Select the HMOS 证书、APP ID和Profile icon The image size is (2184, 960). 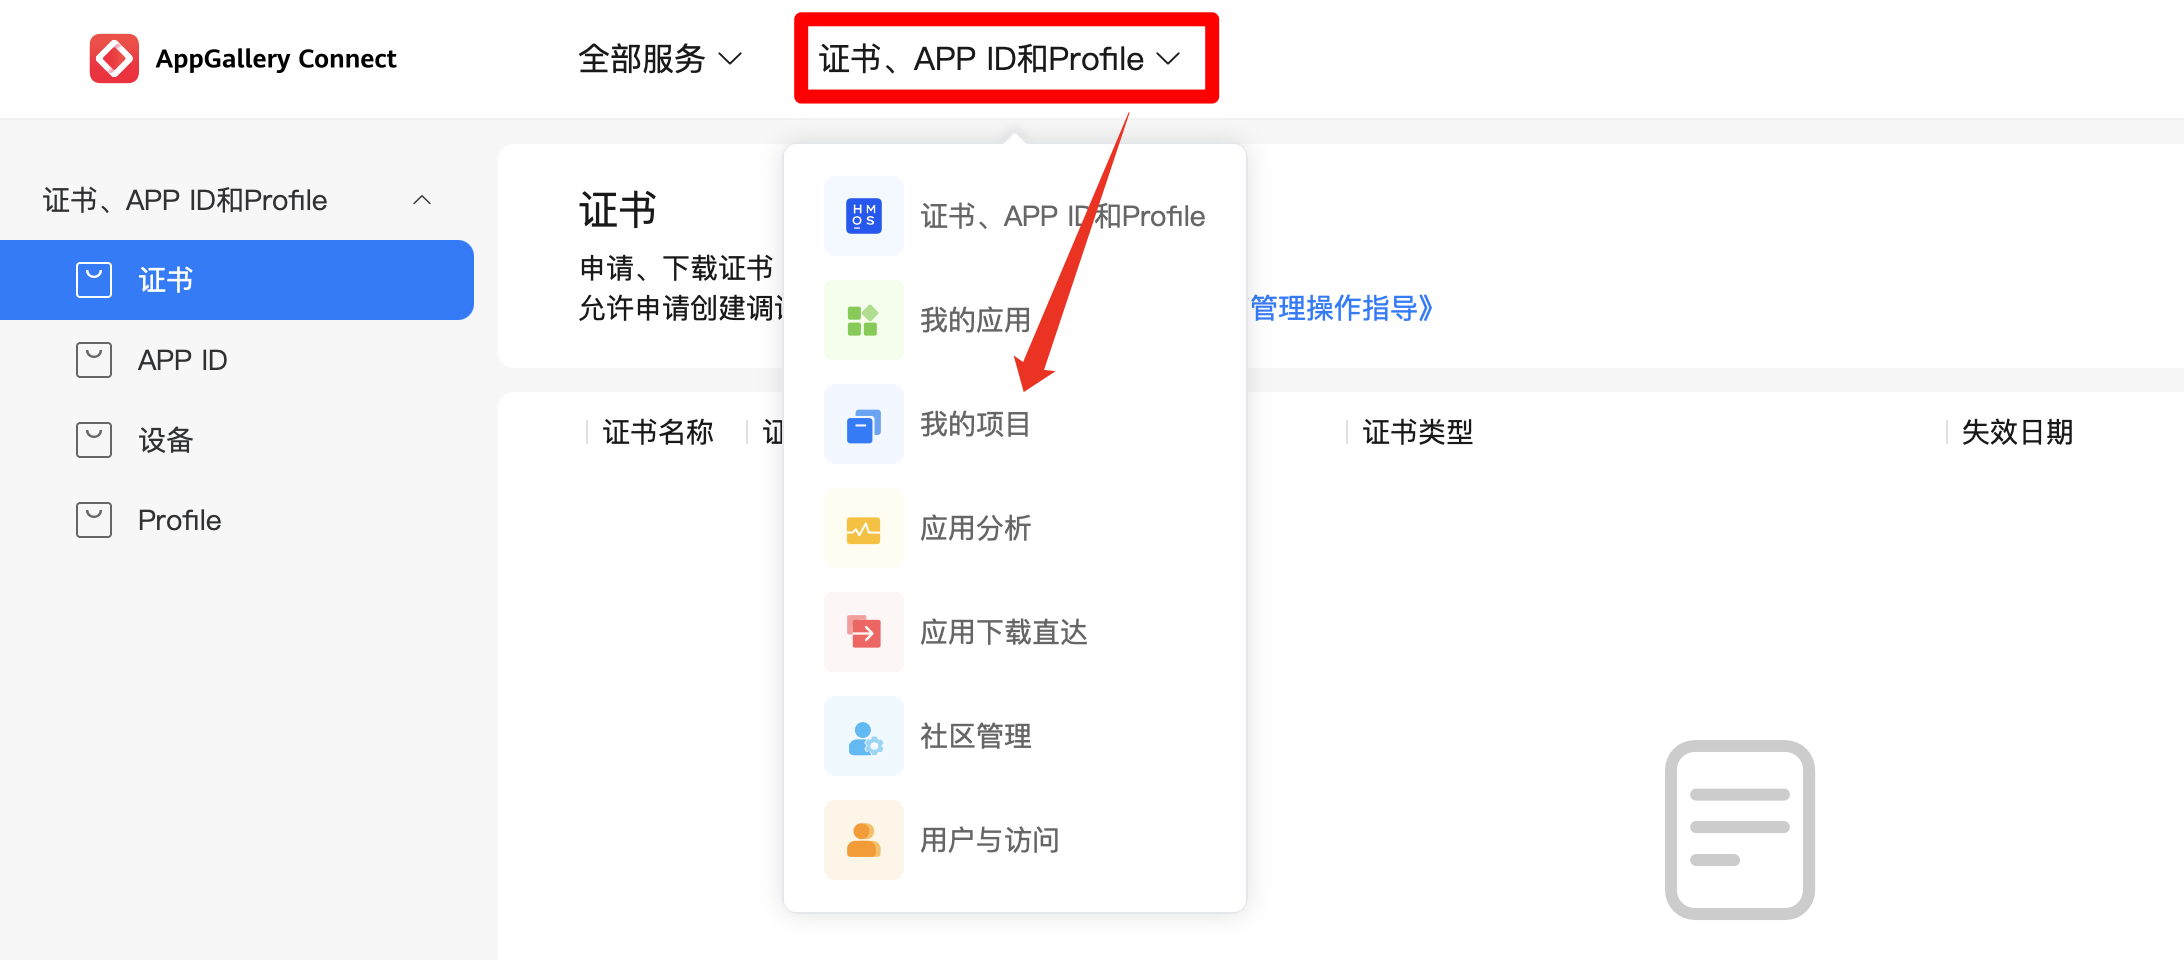[x=862, y=216]
